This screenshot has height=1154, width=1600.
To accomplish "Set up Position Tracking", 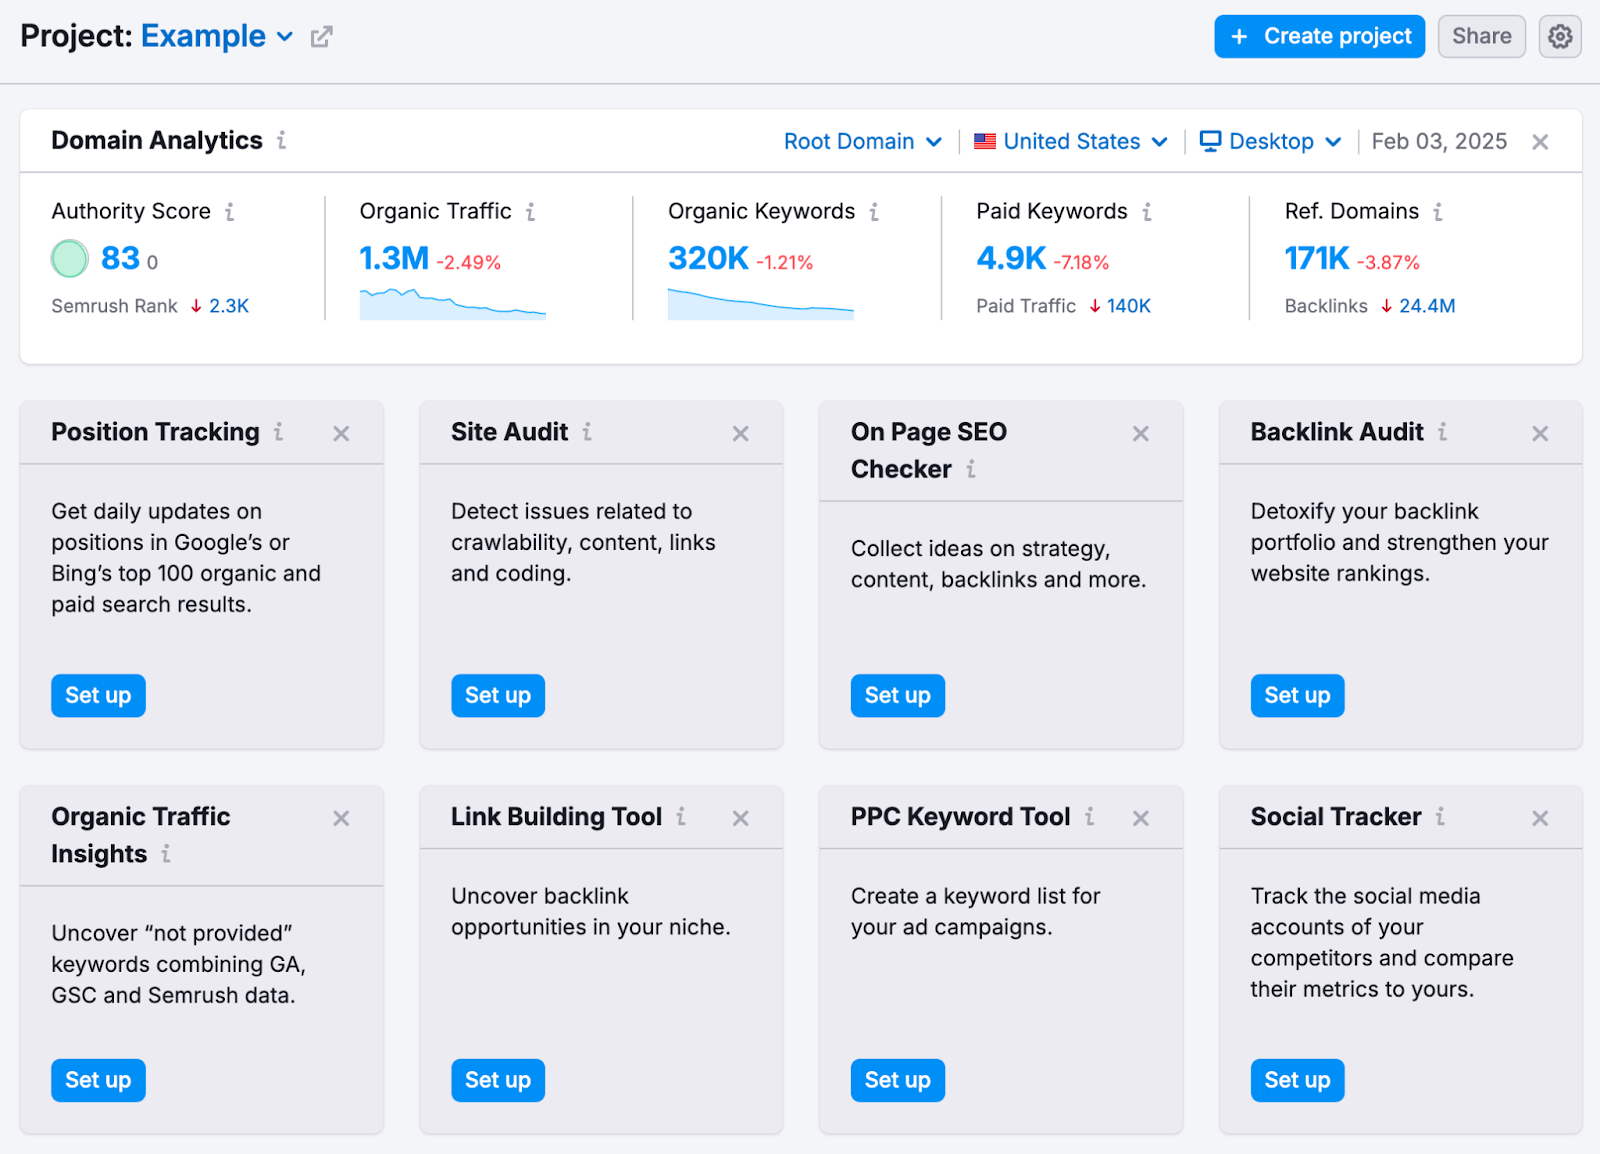I will click(x=97, y=695).
